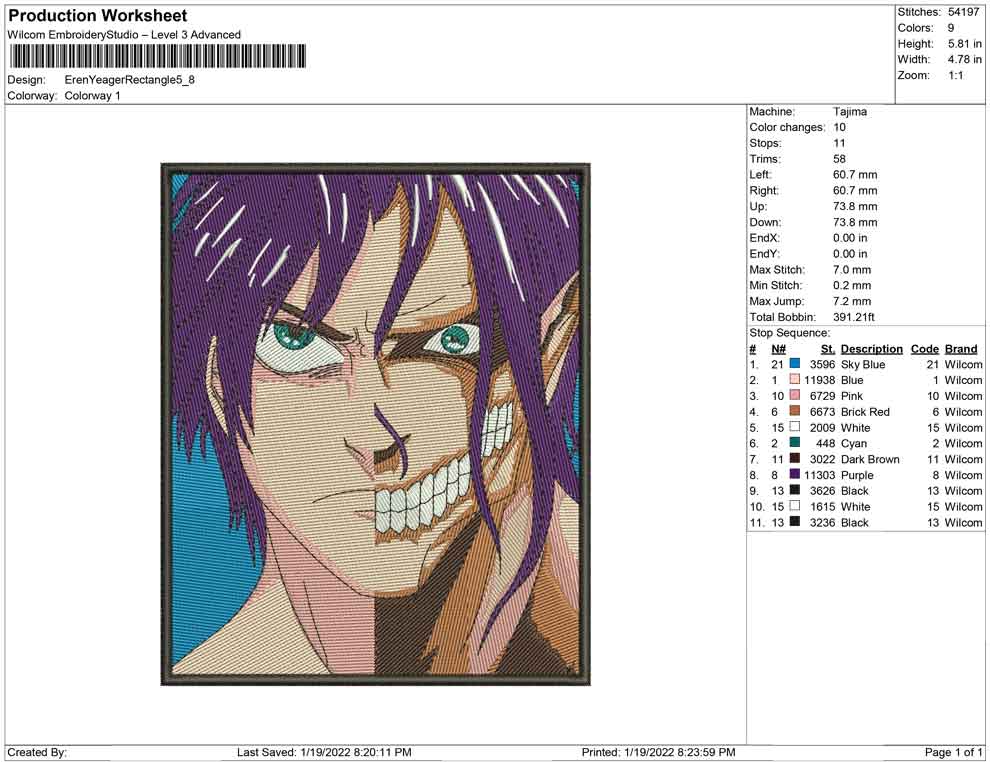Click the St. column header

point(828,348)
